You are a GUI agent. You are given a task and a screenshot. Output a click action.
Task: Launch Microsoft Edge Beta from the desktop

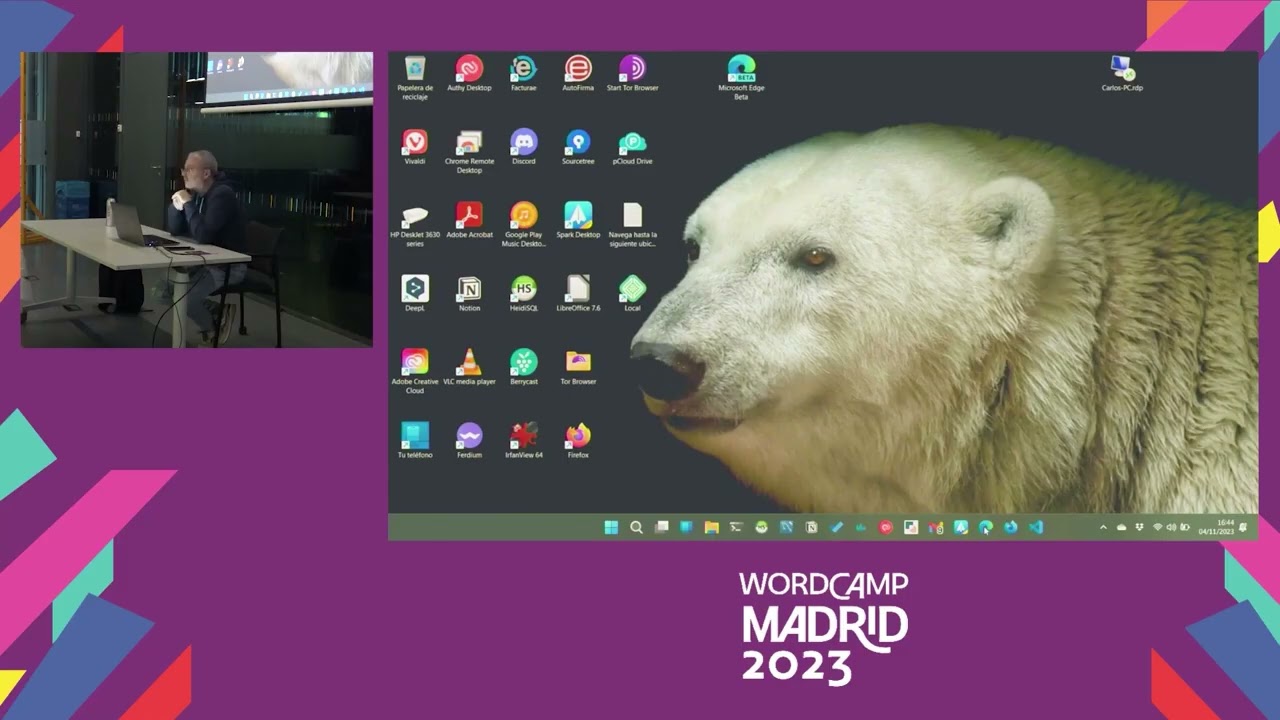(741, 78)
